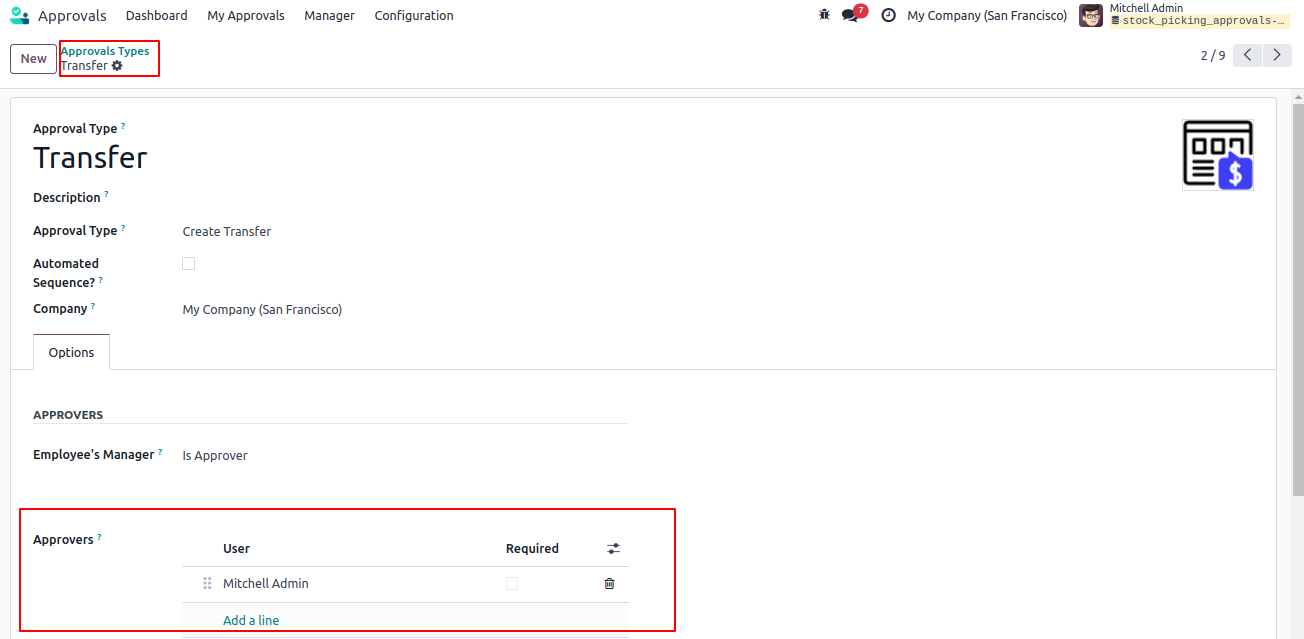This screenshot has height=639, width=1304.
Task: Click the User column header
Action: click(x=236, y=549)
